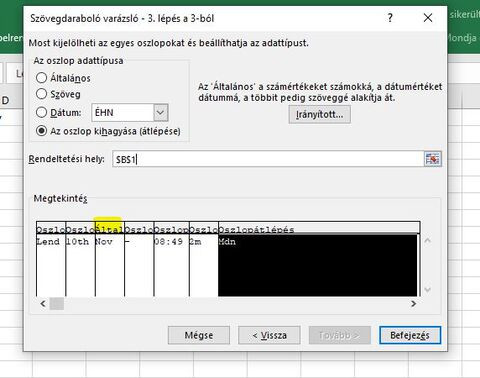The image size is (480, 378).
Task: Finish the wizard with Befejezés
Action: click(x=410, y=335)
